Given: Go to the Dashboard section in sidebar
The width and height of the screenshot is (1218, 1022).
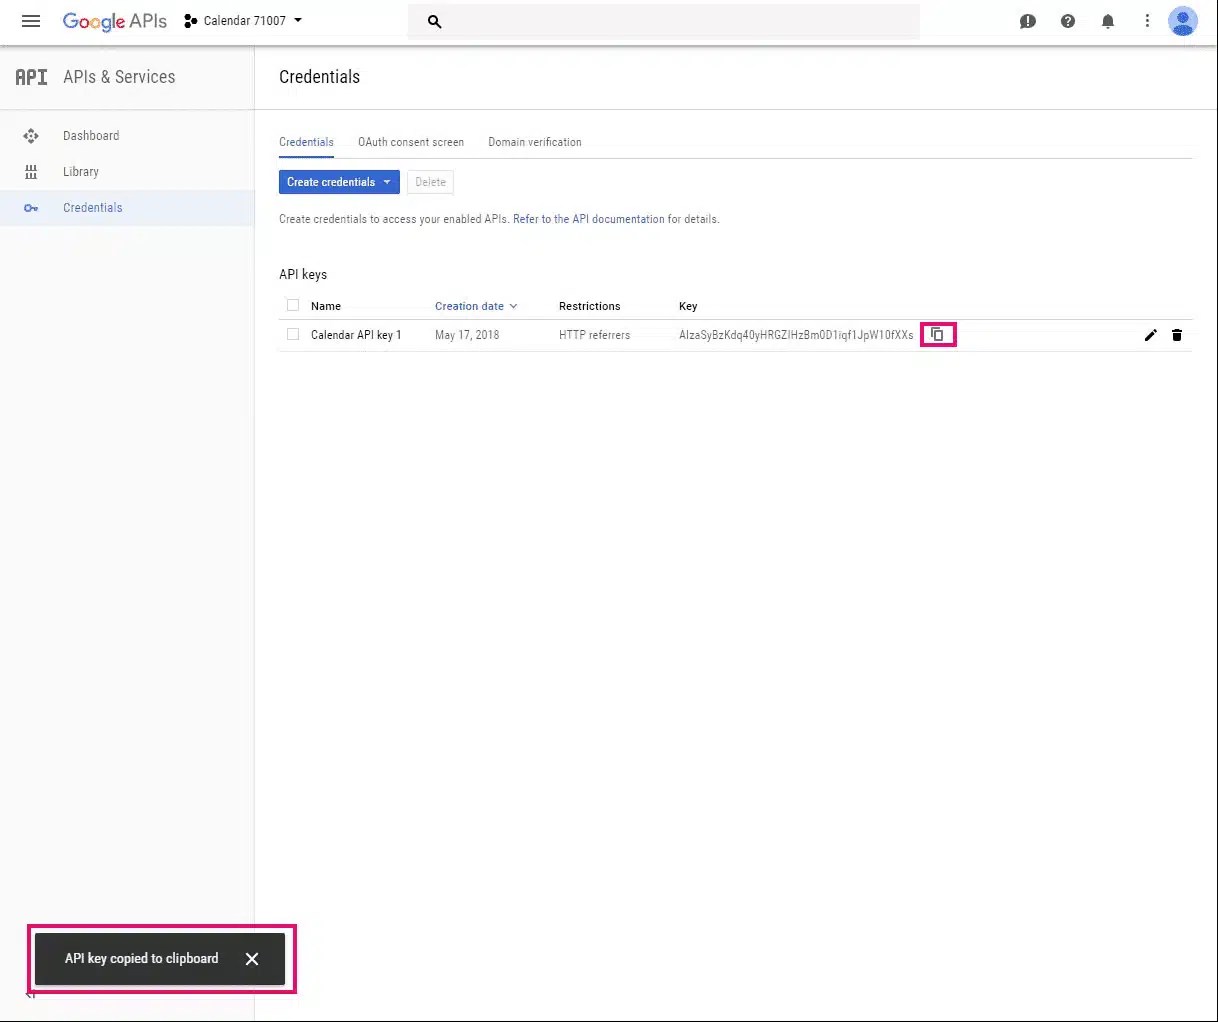Looking at the screenshot, I should coord(91,135).
